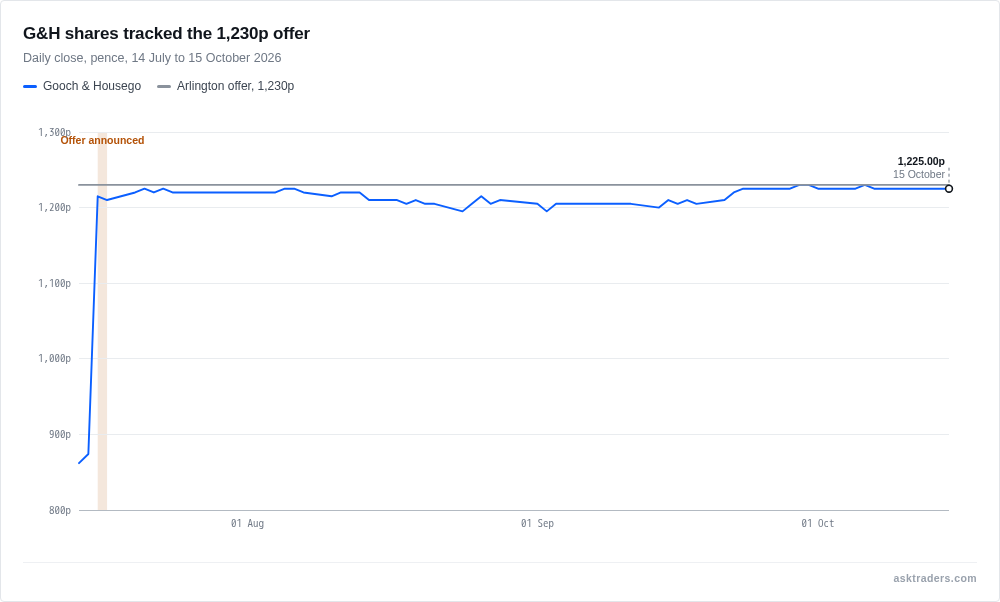Screen dimensions: 1000x602
Task: Click the 'Offer announced' annotation label
Action: click(102, 140)
